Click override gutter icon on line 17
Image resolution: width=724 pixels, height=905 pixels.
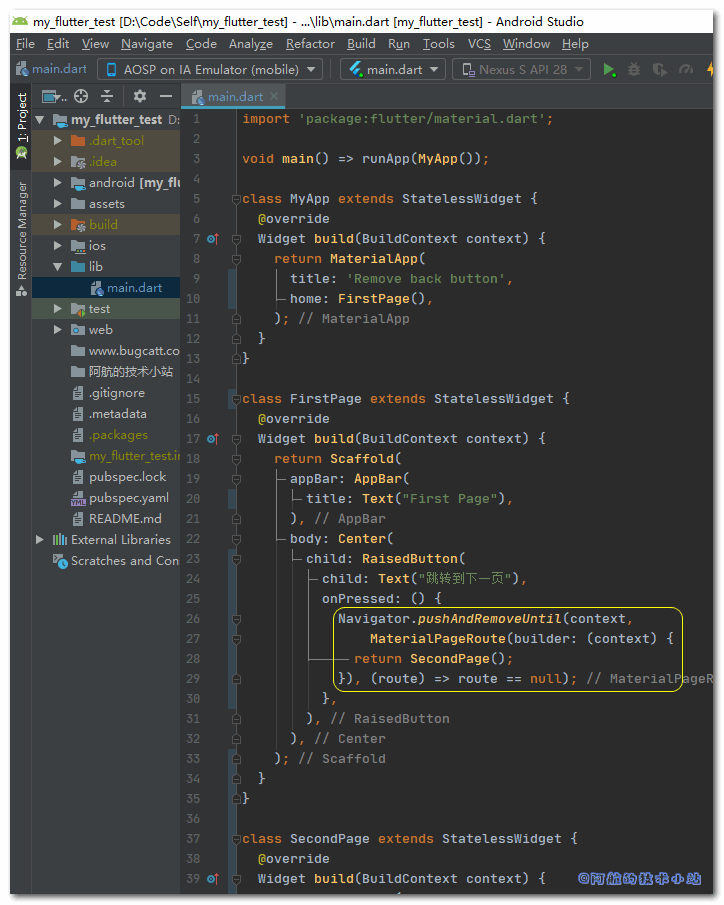(212, 439)
